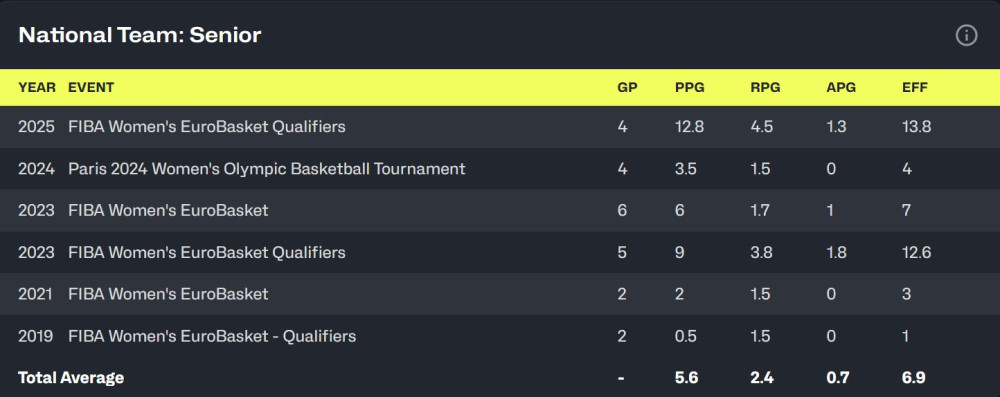Click the 13.8 EFF value in first row
The width and height of the screenshot is (1000, 397).
(x=916, y=127)
